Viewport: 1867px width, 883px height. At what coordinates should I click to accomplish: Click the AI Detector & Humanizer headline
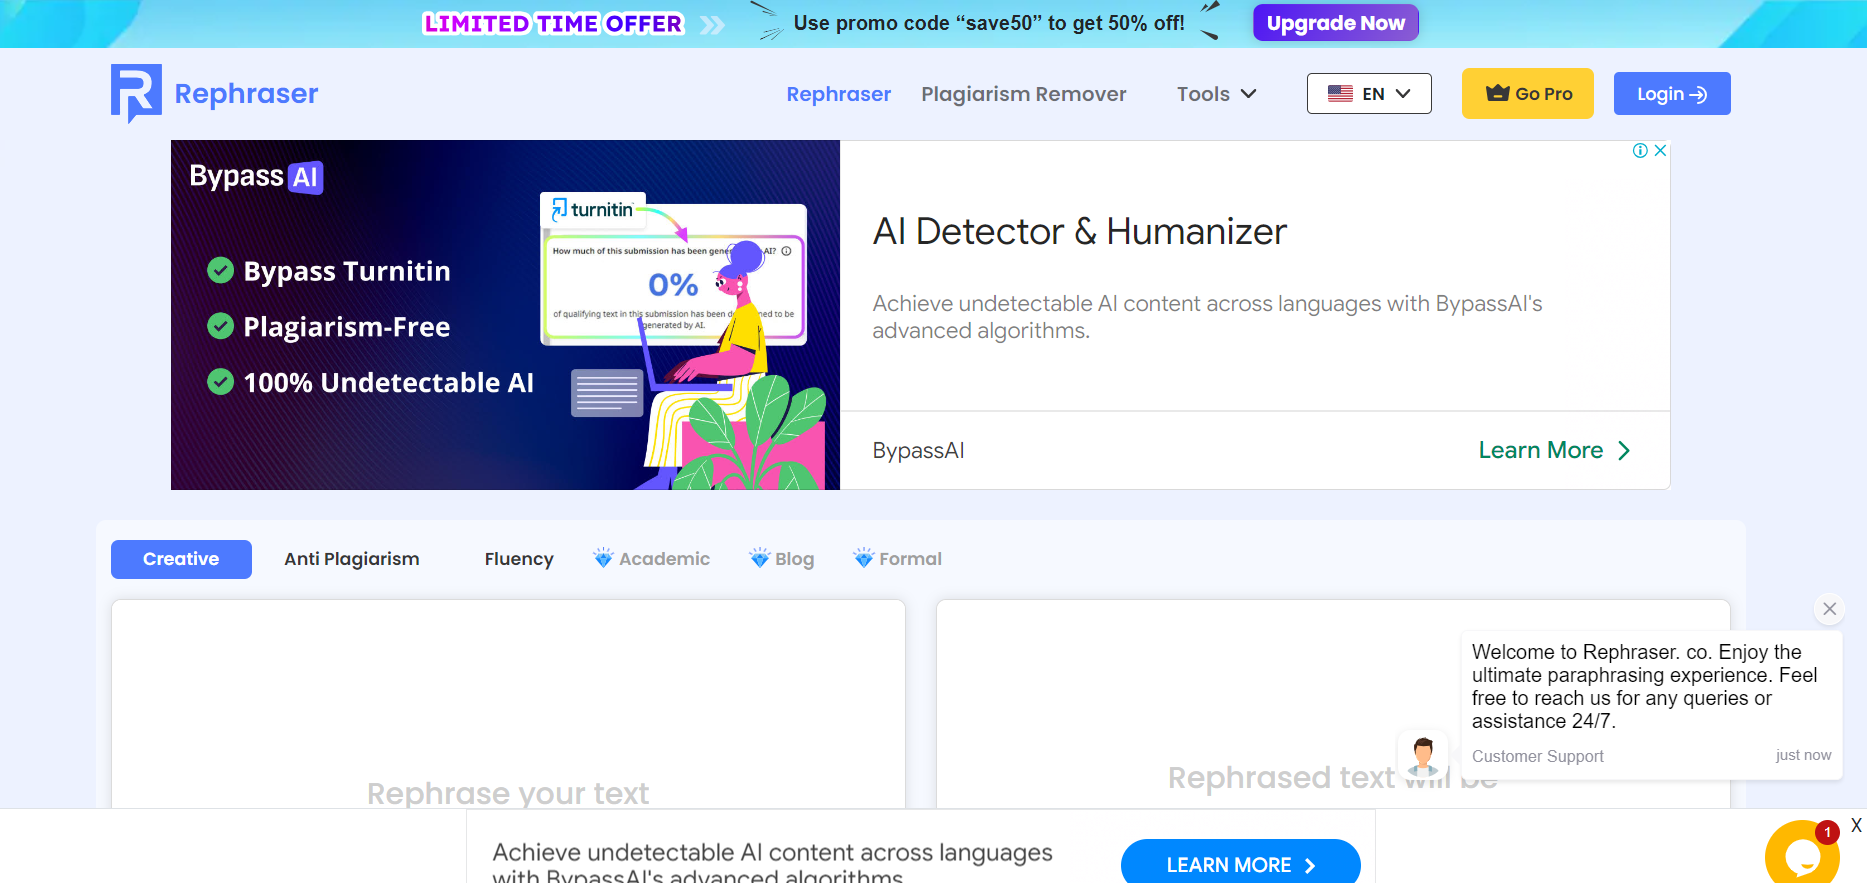[1079, 232]
